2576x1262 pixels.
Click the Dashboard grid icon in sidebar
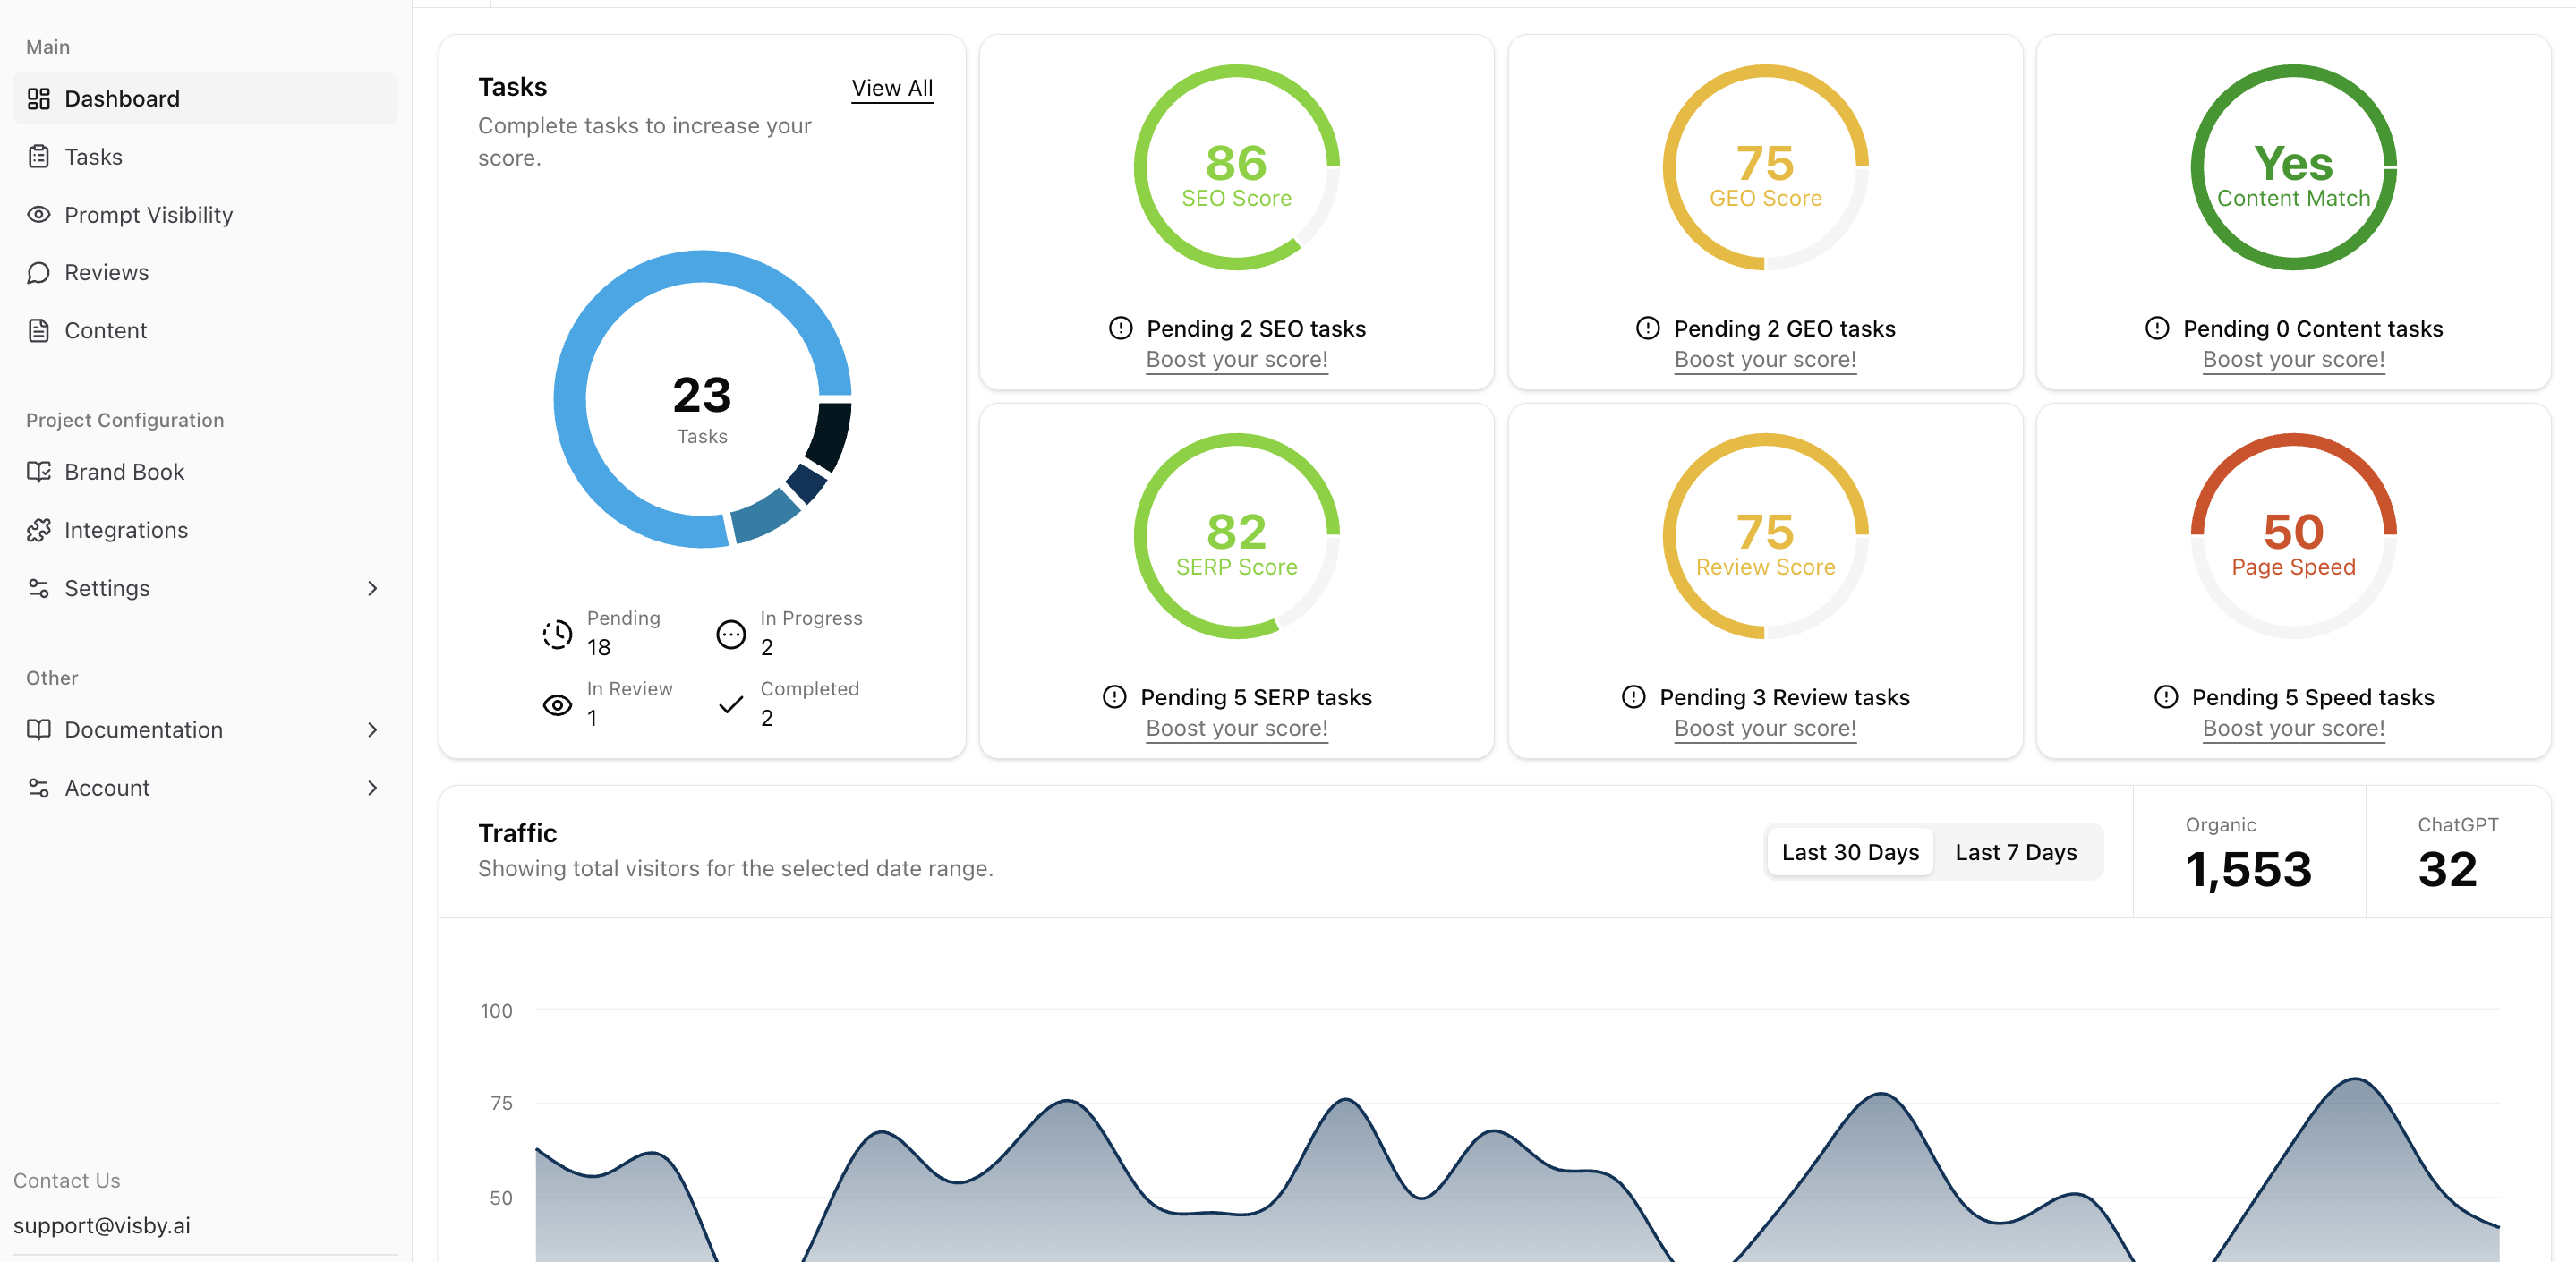39,98
